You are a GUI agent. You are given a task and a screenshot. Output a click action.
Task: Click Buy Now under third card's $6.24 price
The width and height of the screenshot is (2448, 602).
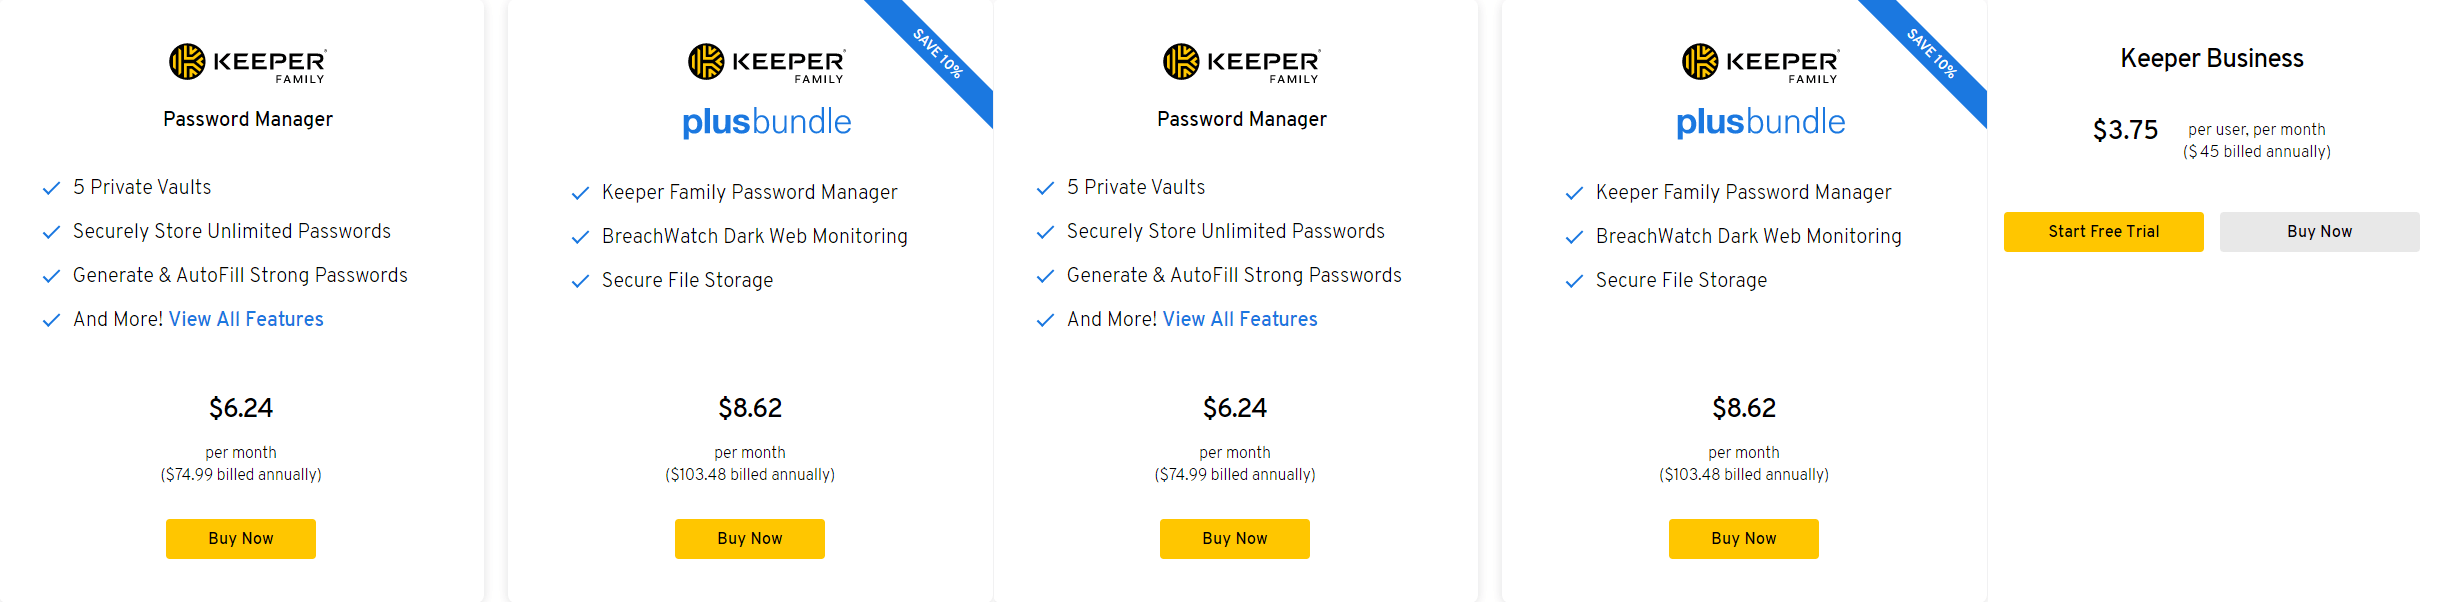pos(1235,539)
